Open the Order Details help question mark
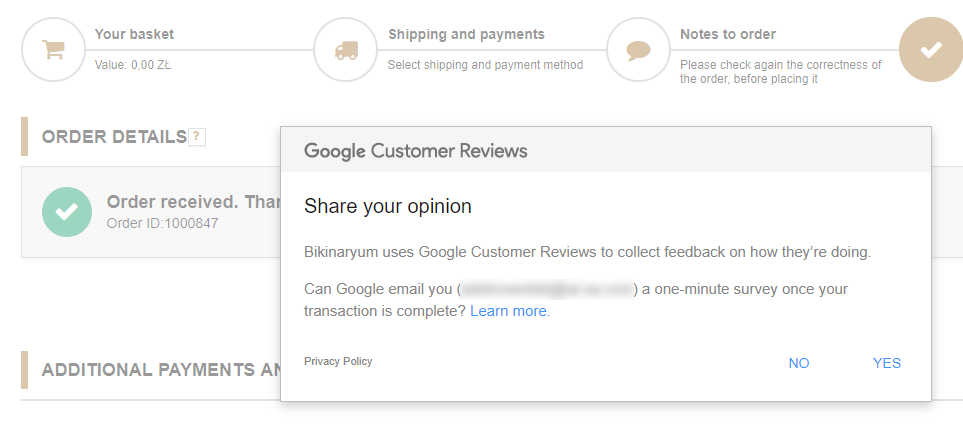 pyautogui.click(x=197, y=137)
